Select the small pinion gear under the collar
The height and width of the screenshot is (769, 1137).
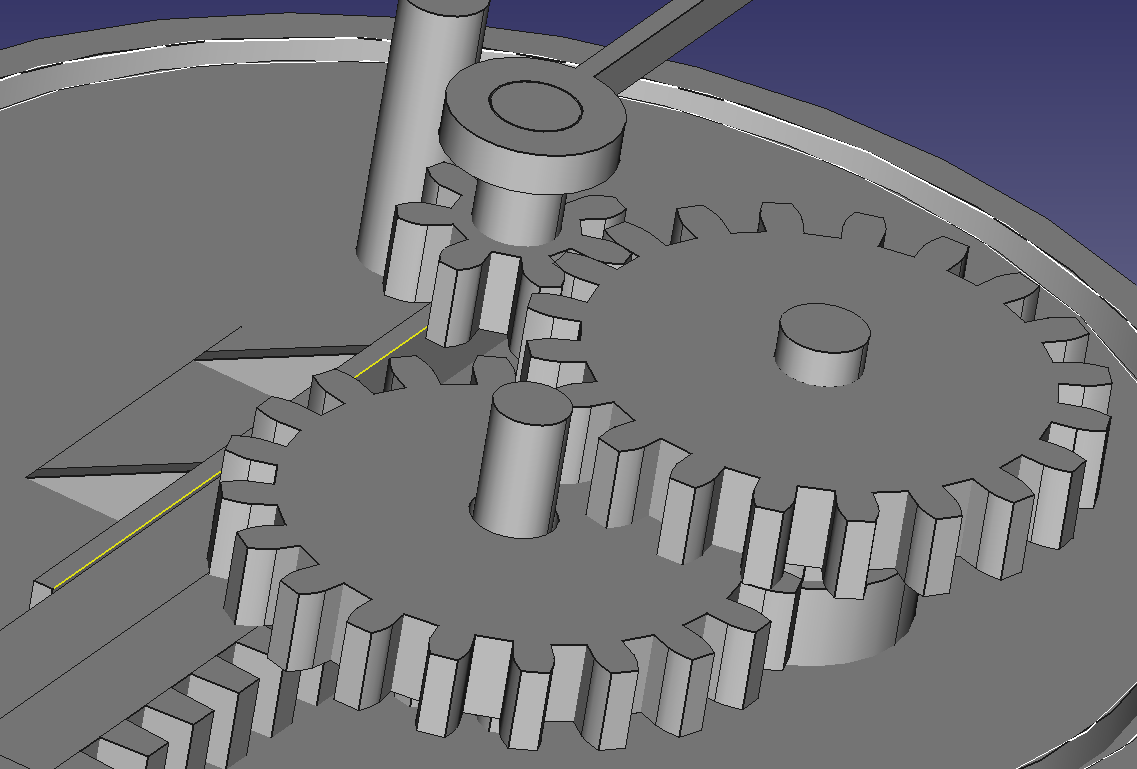click(470, 290)
